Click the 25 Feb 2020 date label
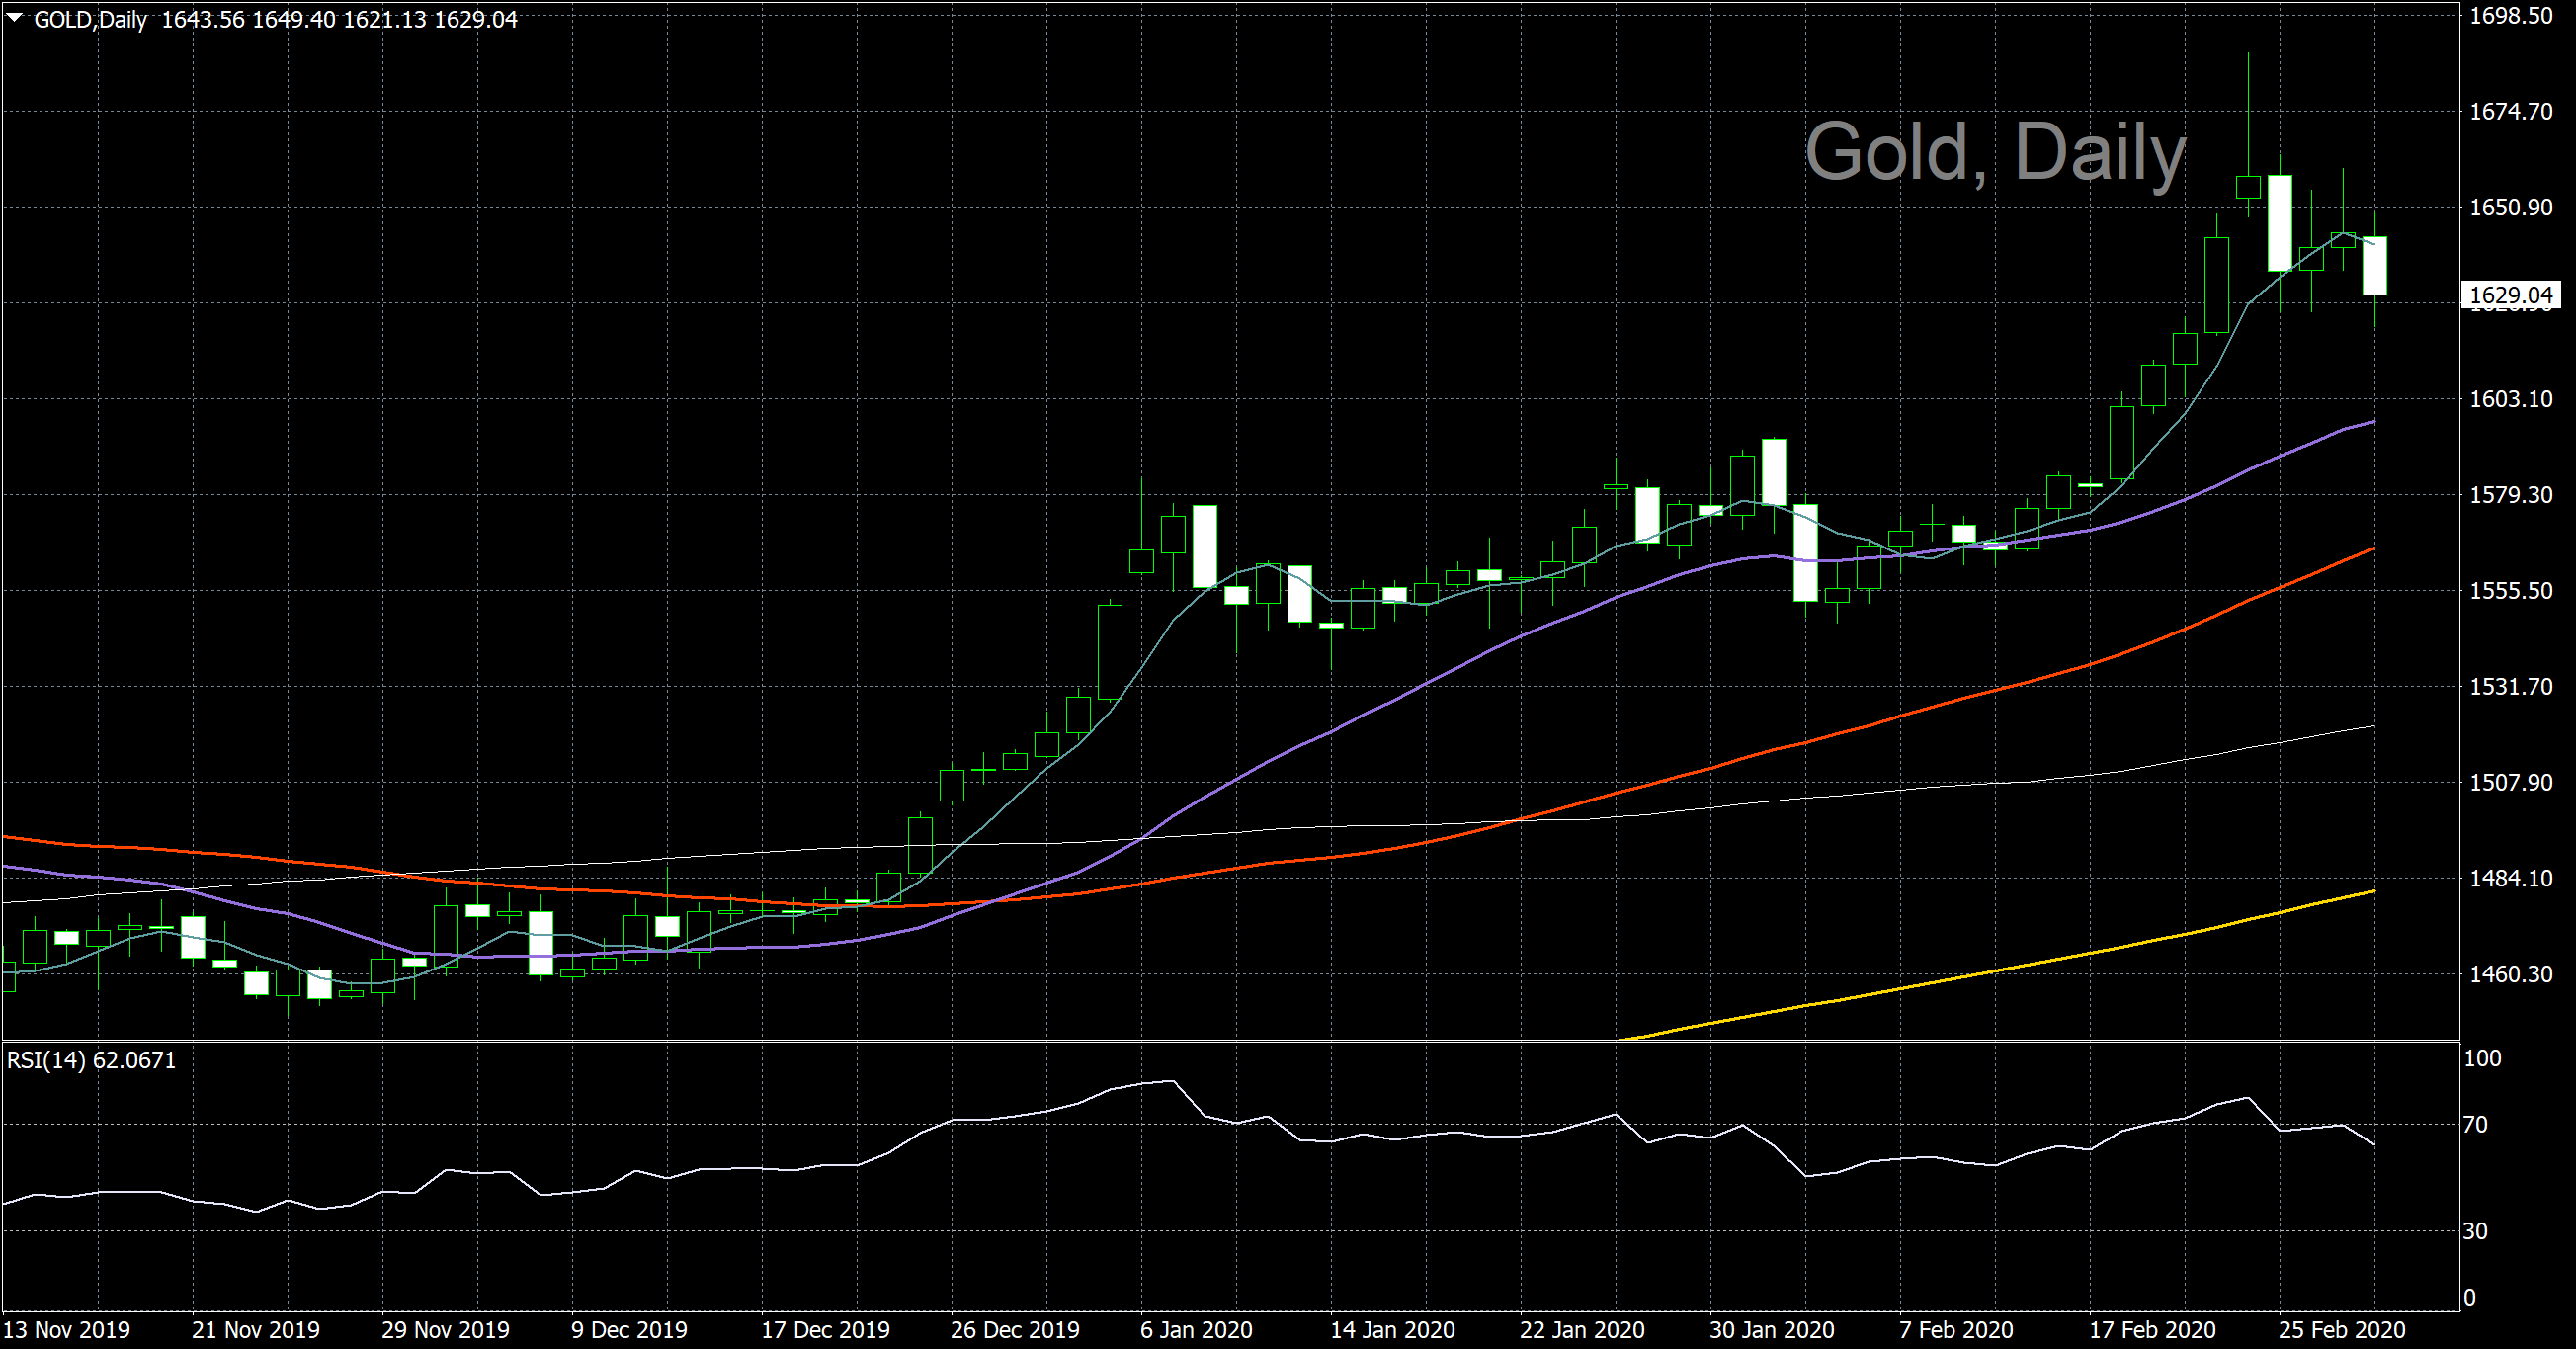Screen dimensions: 2576x1349 (2342, 1330)
